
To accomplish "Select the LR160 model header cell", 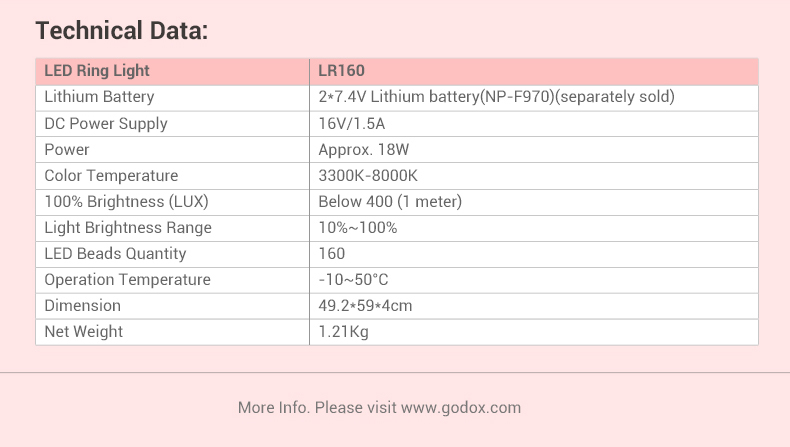I will point(341,71).
